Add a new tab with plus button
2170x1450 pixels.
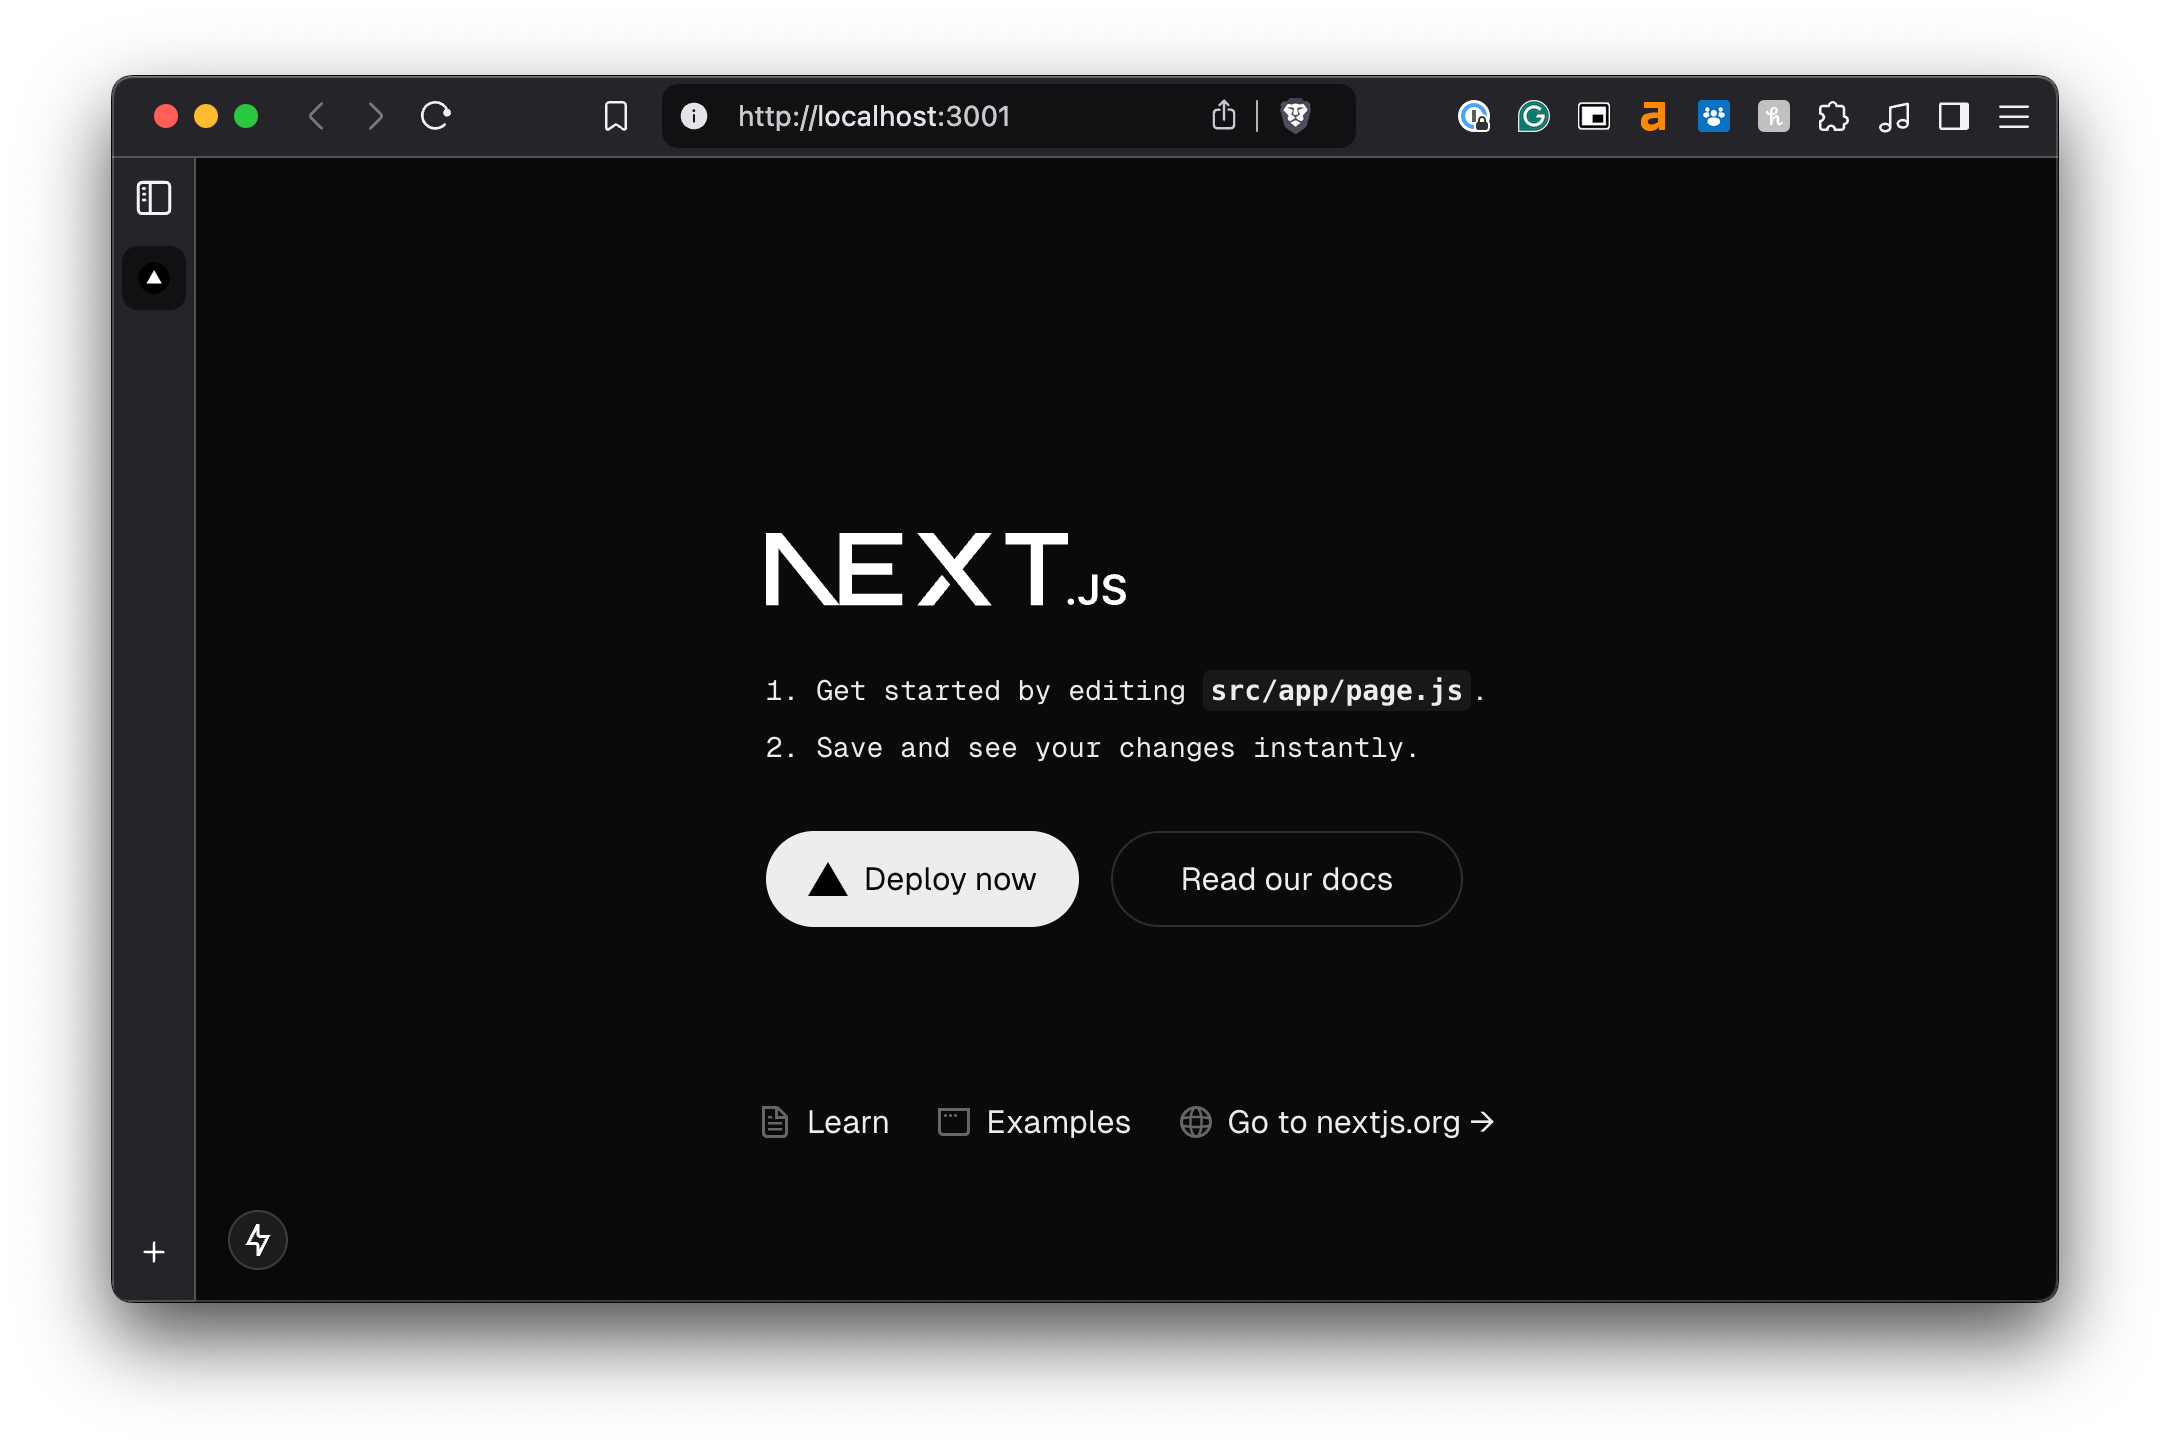pyautogui.click(x=154, y=1252)
